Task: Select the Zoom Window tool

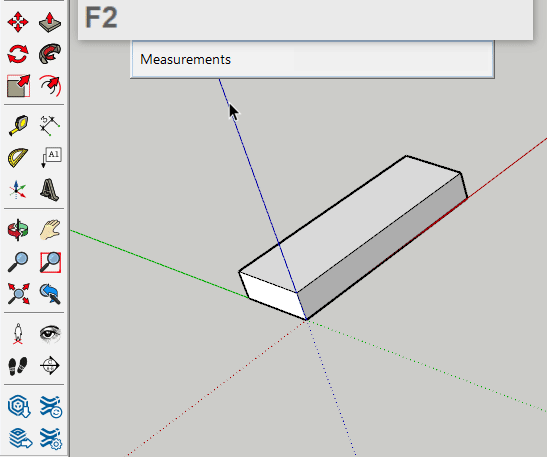Action: click(50, 262)
